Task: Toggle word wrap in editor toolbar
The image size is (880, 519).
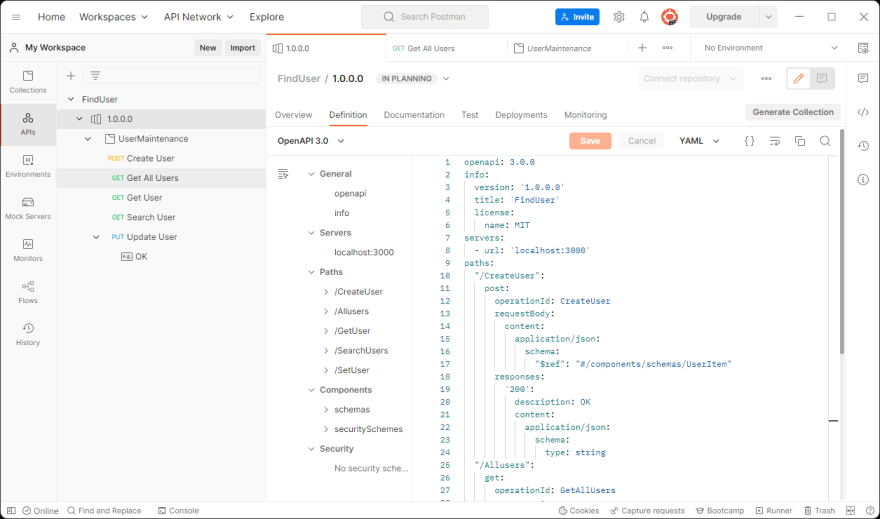Action: 774,141
